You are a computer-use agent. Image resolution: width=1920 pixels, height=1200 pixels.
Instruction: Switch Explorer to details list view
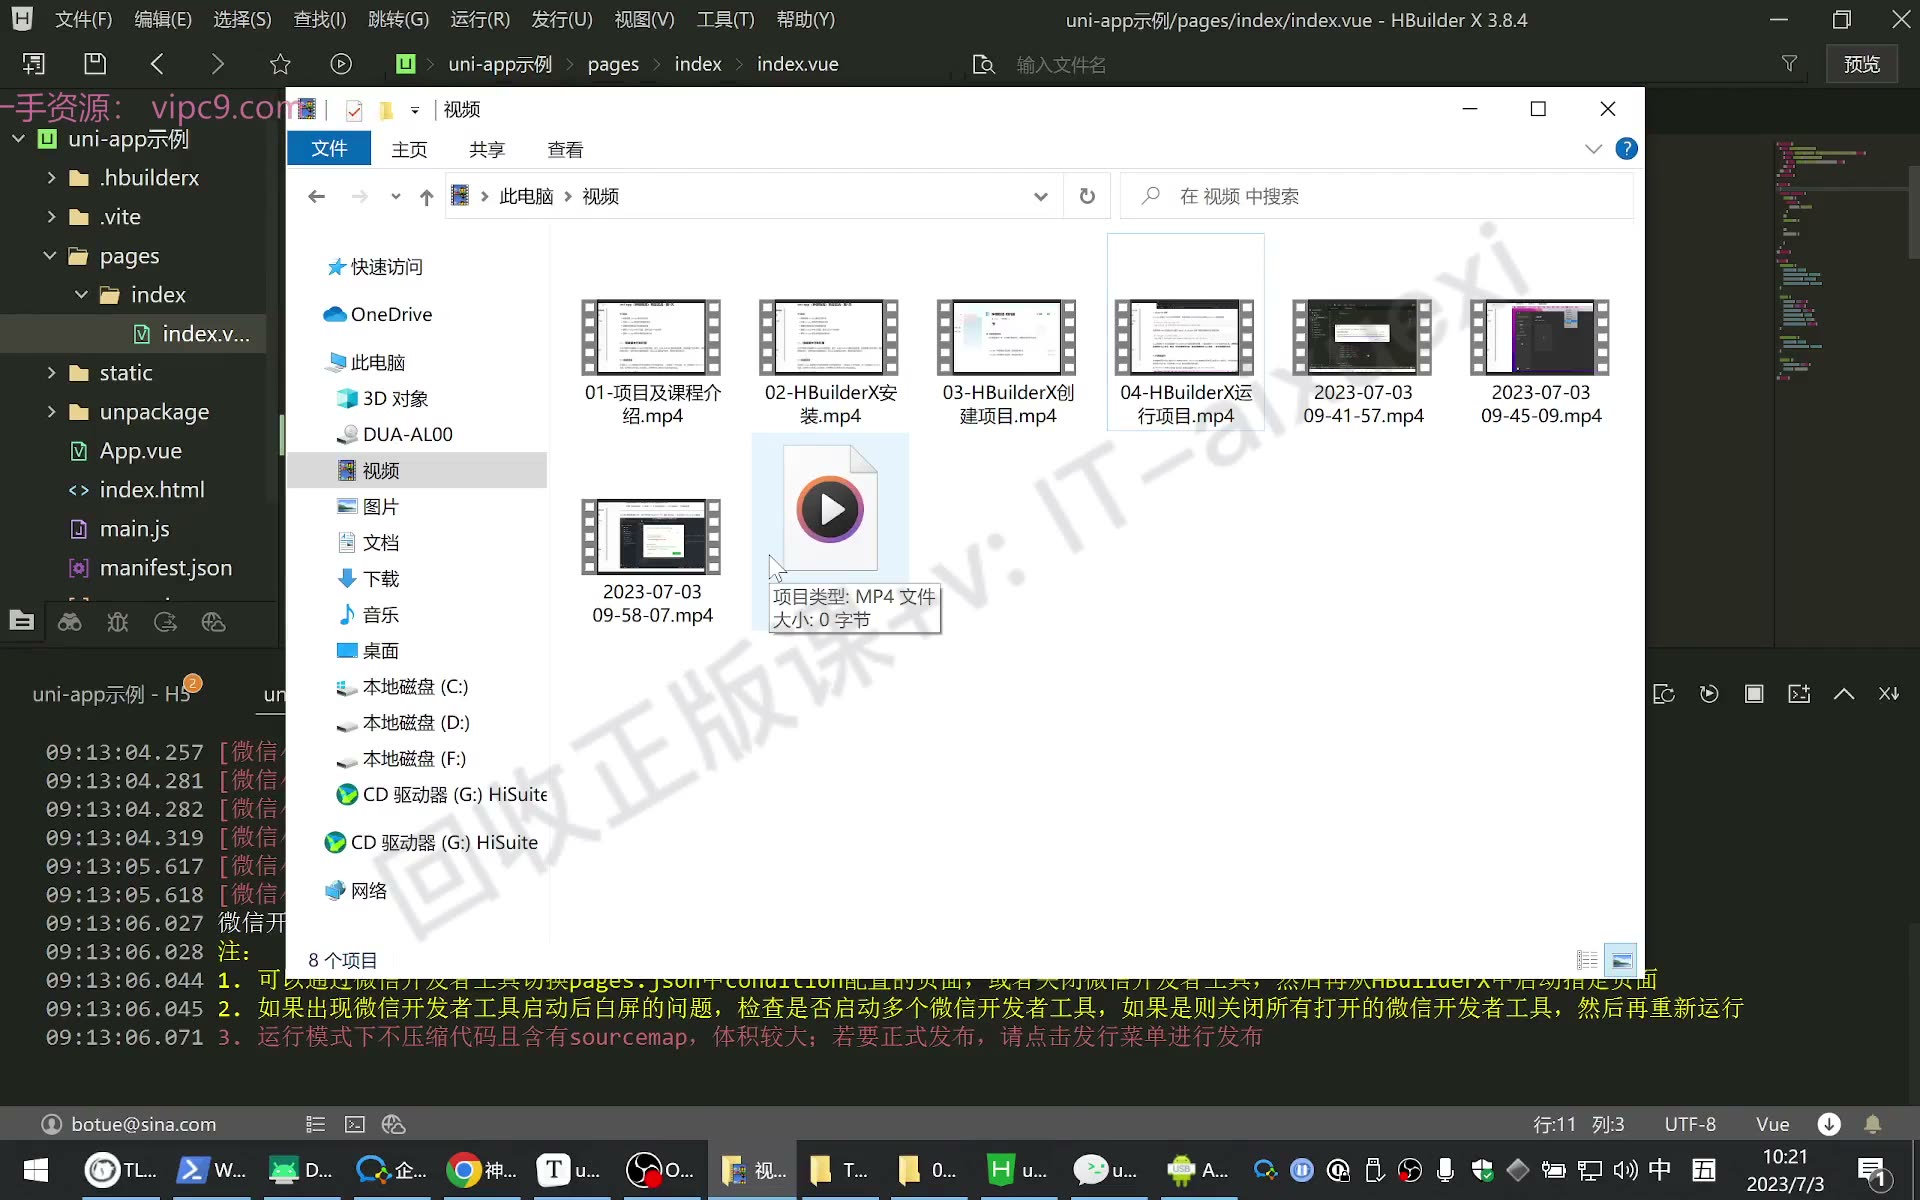click(x=1587, y=960)
